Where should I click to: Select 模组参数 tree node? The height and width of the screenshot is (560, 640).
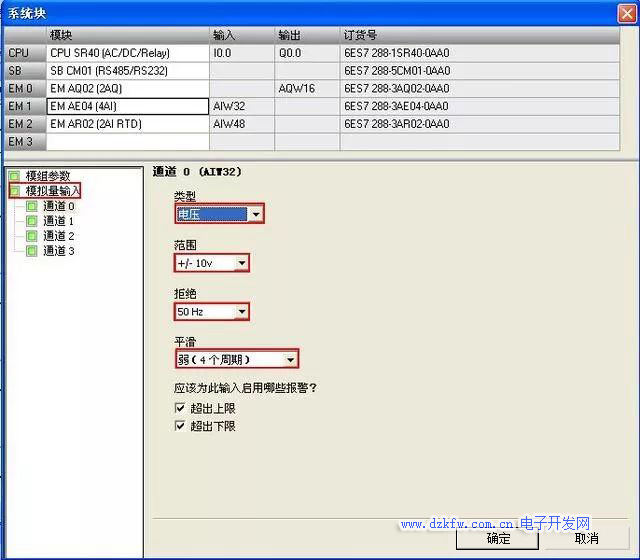pyautogui.click(x=48, y=176)
